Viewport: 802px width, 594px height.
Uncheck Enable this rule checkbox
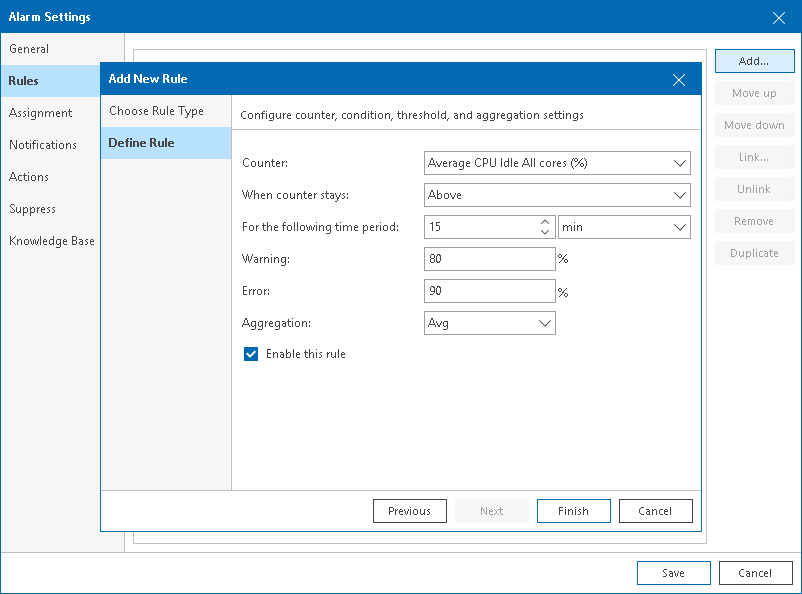[251, 354]
